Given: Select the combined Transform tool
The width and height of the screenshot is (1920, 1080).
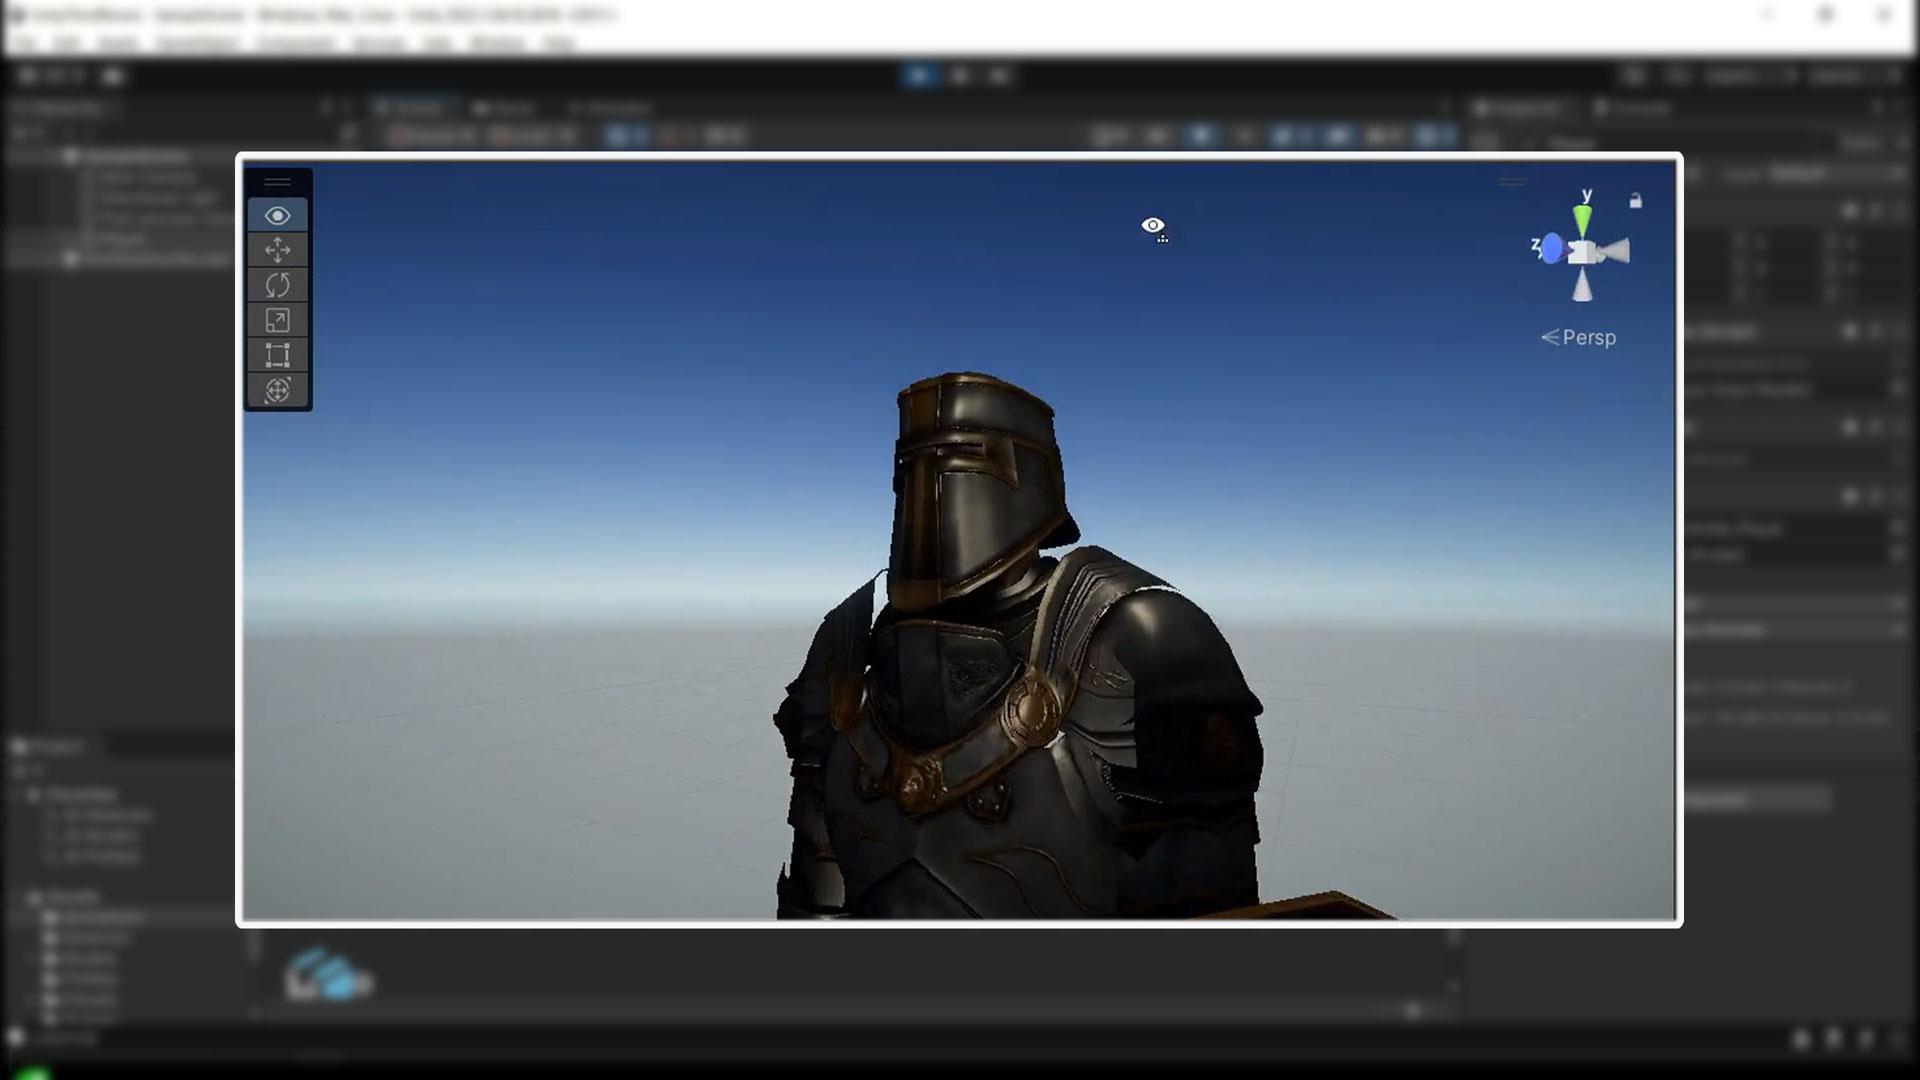Looking at the screenshot, I should click(278, 390).
